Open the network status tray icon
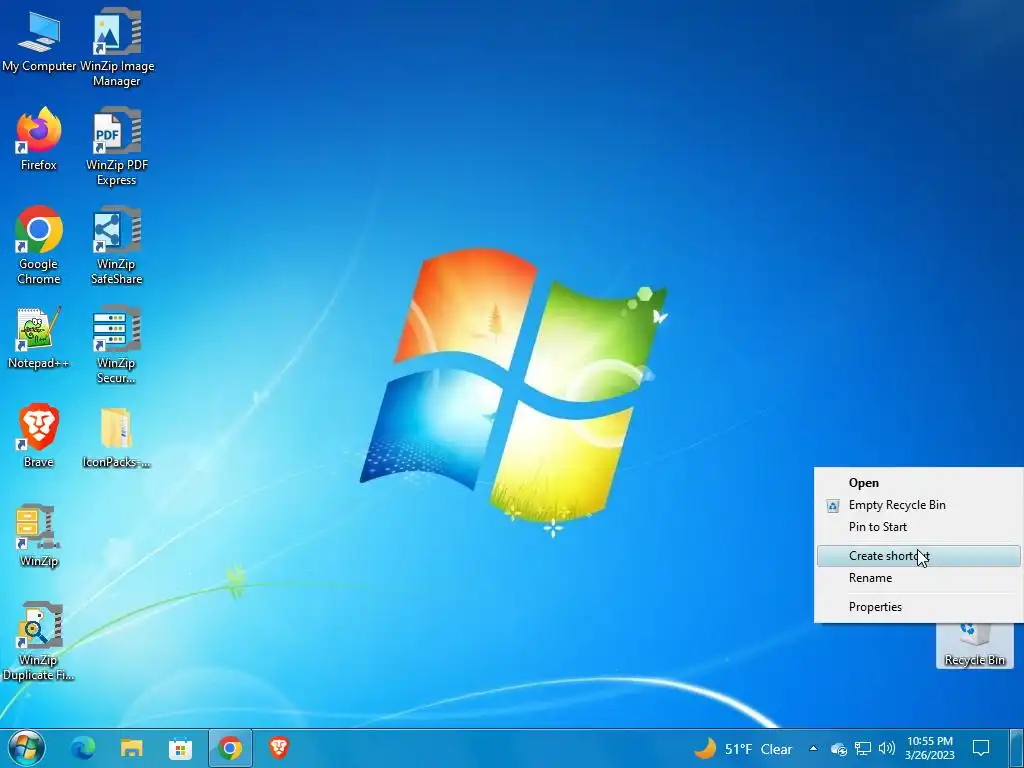The width and height of the screenshot is (1024, 768). click(863, 748)
